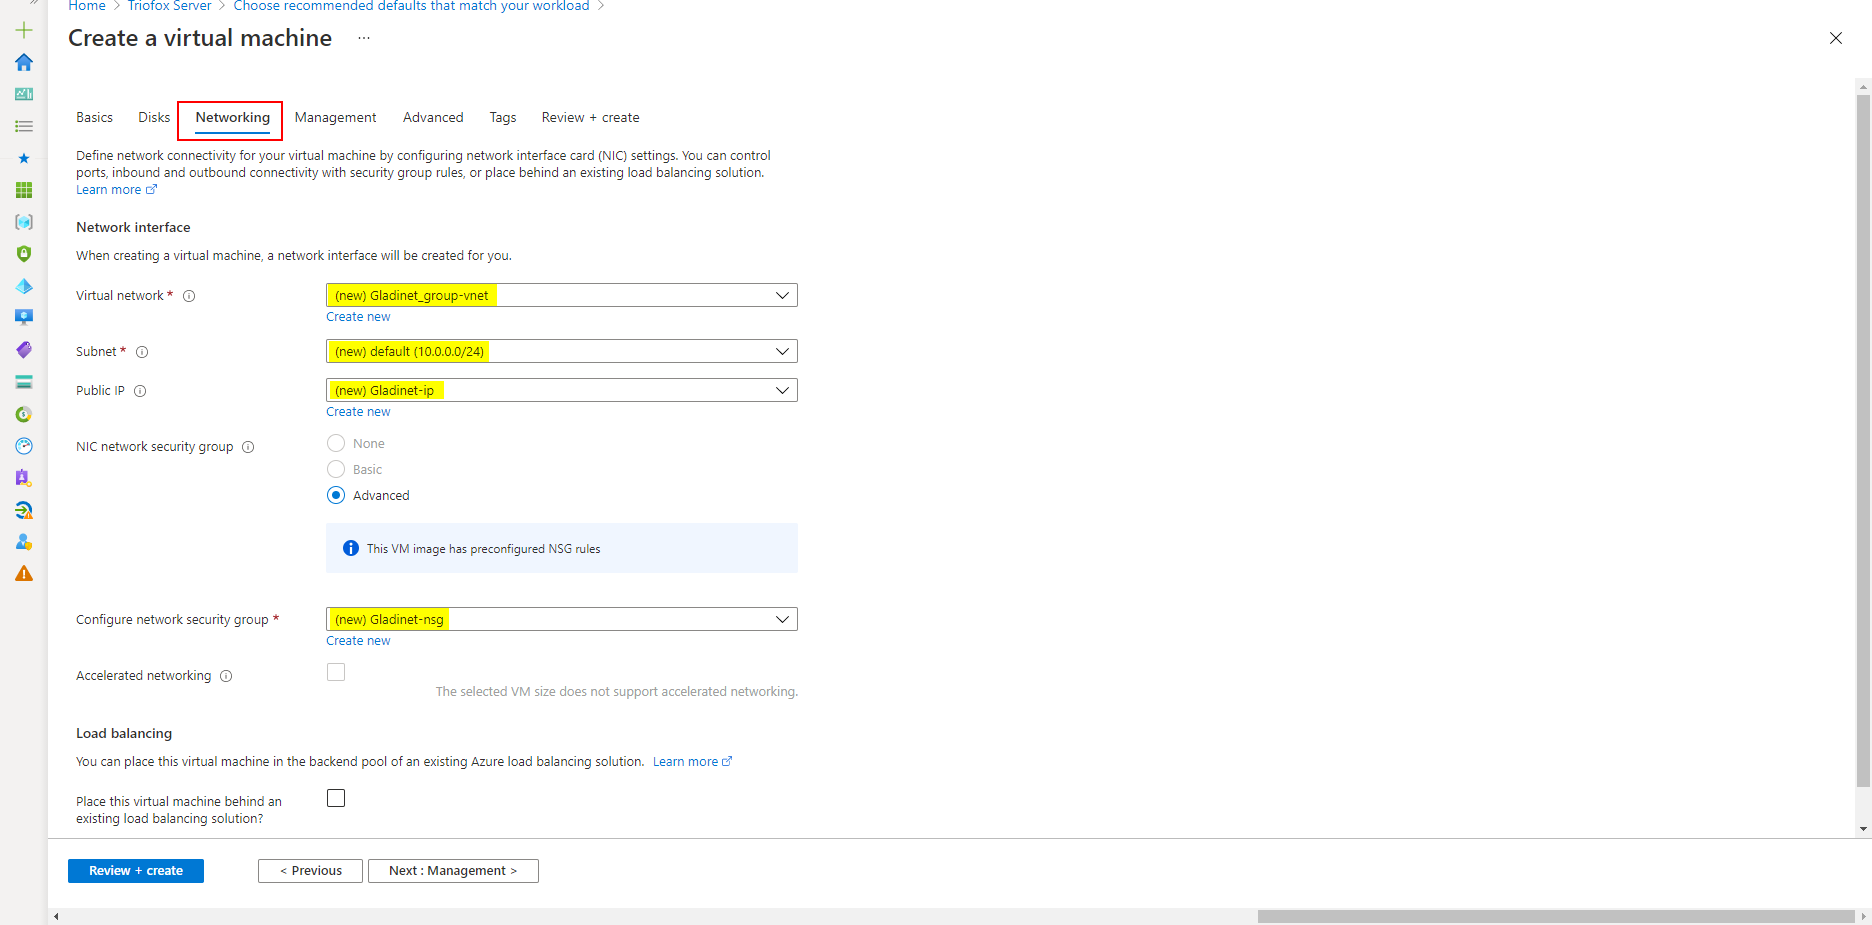The image size is (1872, 925).
Task: Click the vertical scrollbar on right side
Action: [x=1863, y=440]
